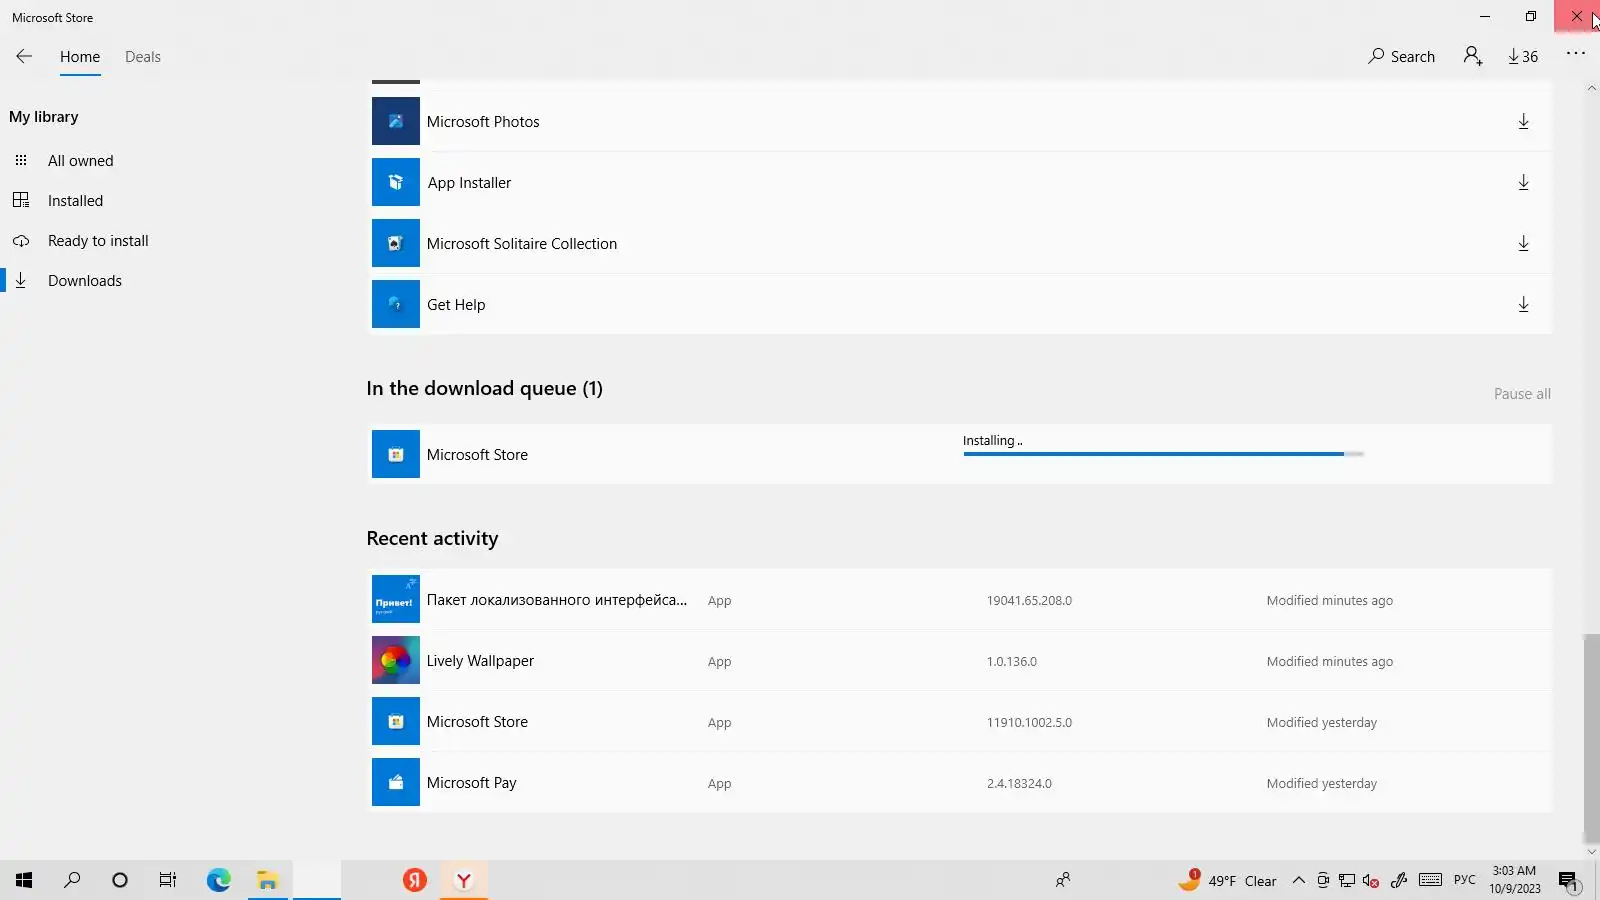The height and width of the screenshot is (900, 1600).
Task: Select Installed in My library
Action: pos(75,201)
